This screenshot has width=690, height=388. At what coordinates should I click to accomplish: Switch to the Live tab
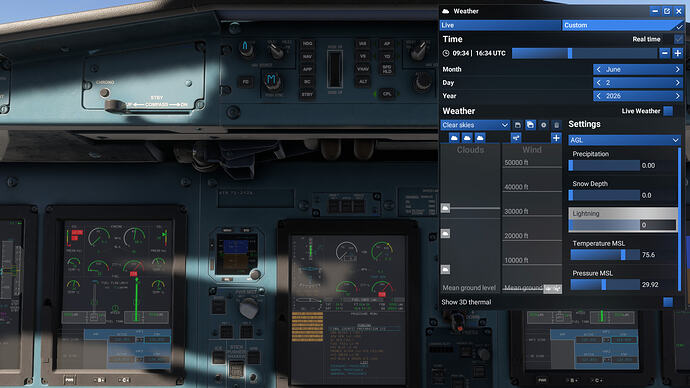(x=500, y=25)
